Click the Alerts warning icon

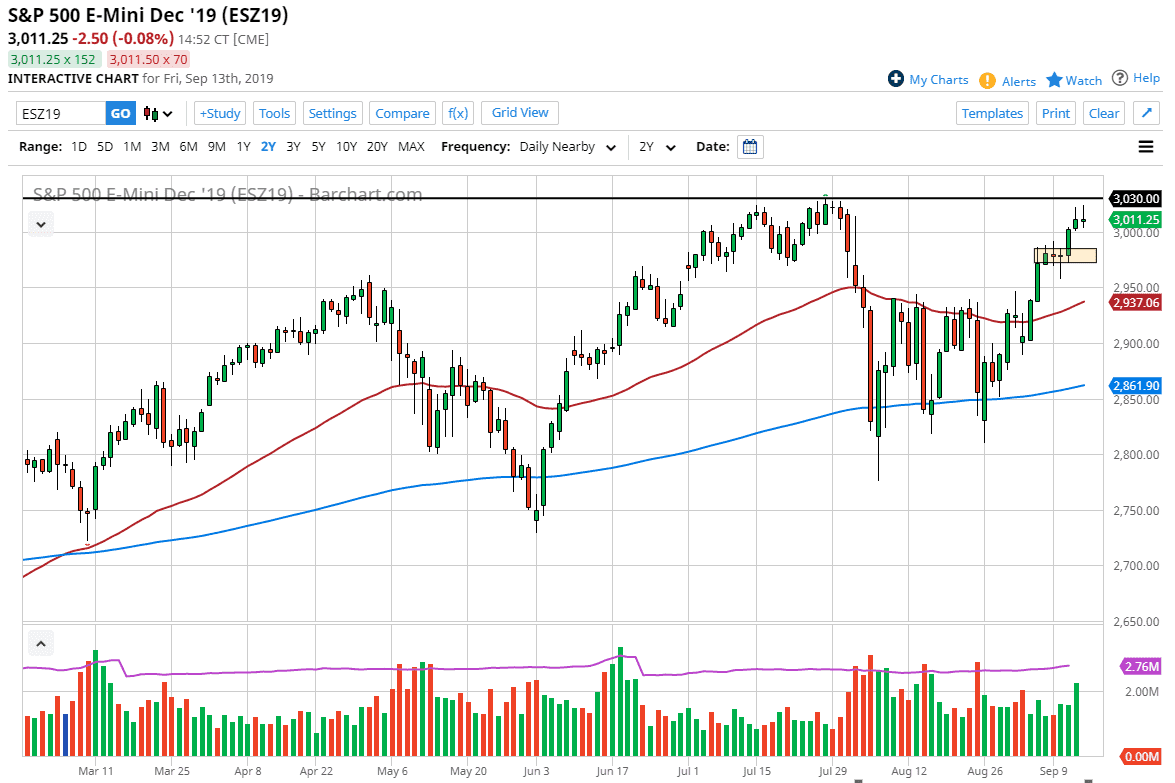(987, 80)
